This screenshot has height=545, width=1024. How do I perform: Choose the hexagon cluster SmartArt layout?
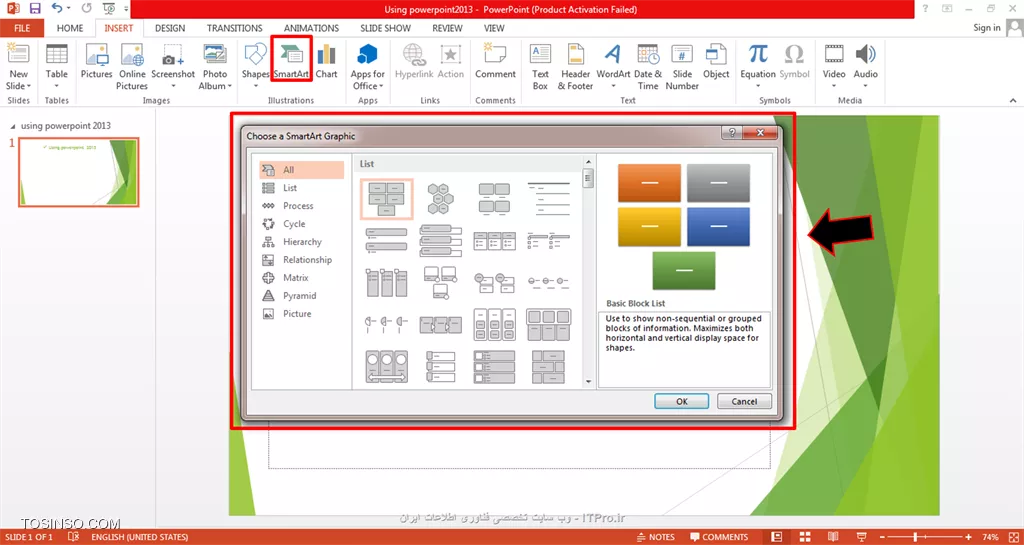441,198
